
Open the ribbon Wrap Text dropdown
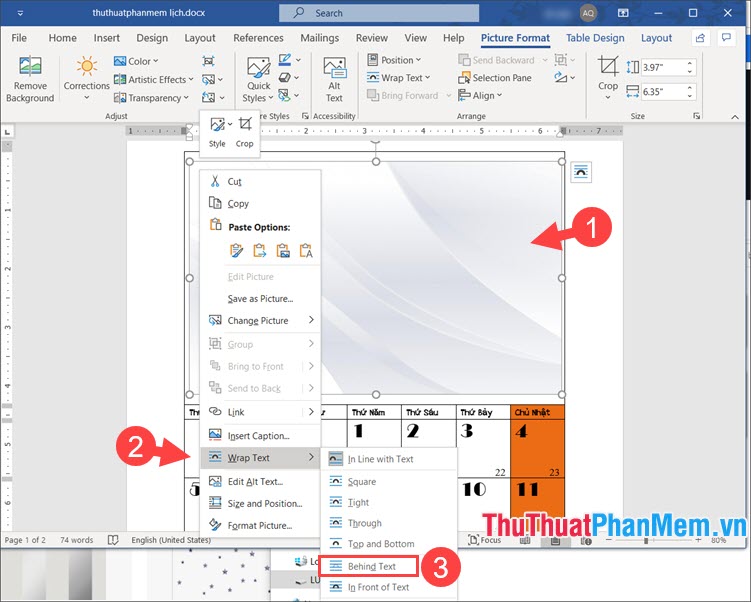tap(398, 78)
